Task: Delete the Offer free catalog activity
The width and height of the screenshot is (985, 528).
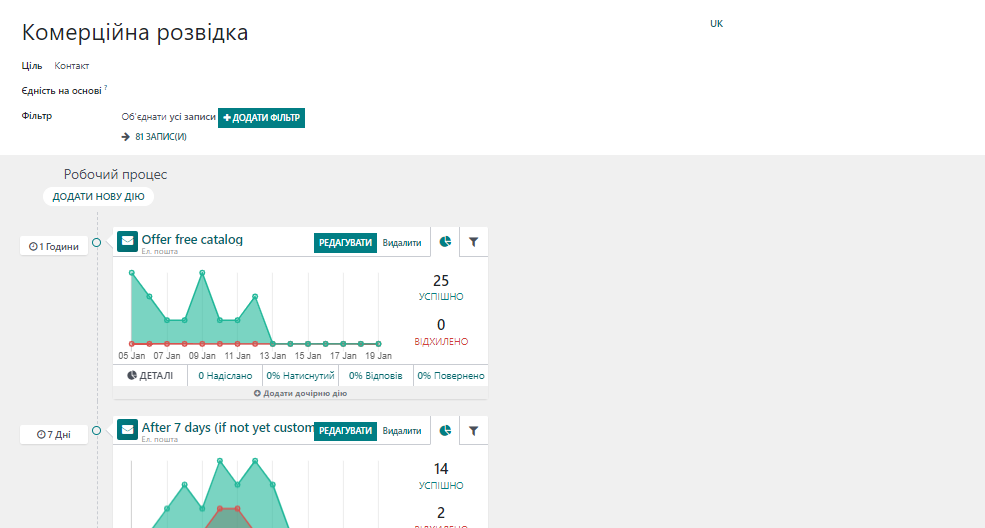Action: tap(402, 242)
